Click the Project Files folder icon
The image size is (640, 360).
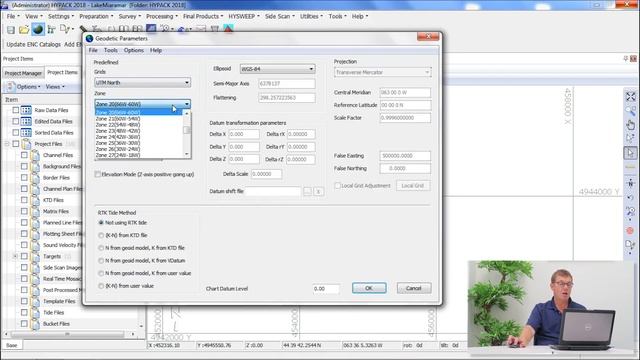(27, 144)
